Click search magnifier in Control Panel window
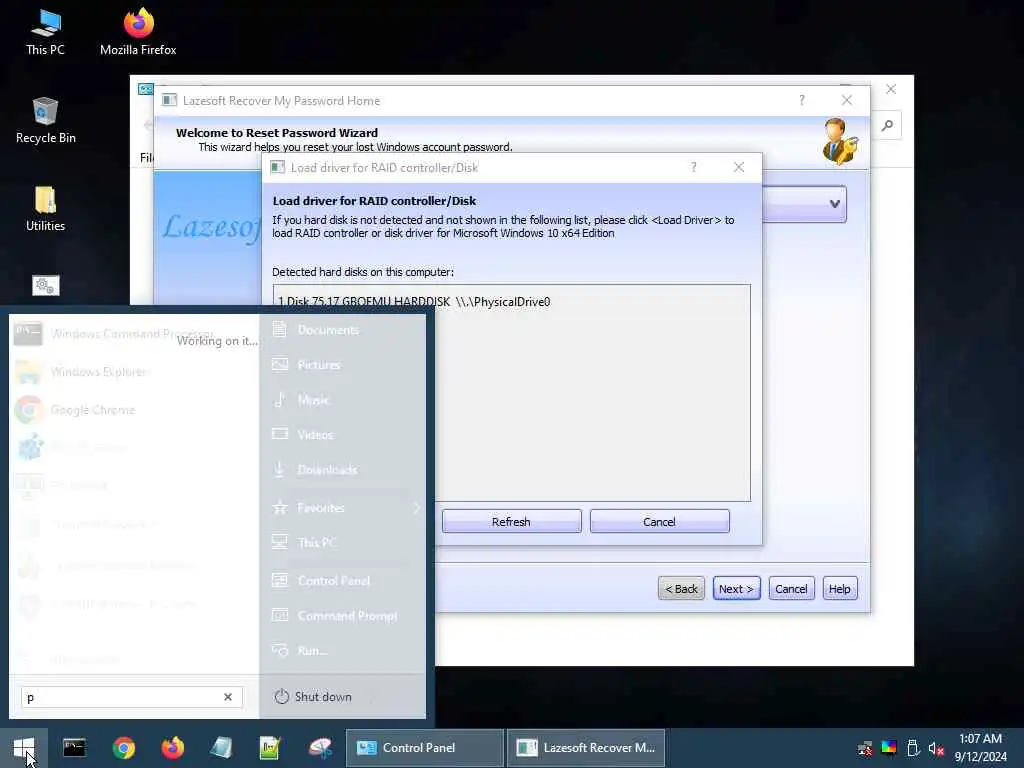Screen dimensions: 1024x768 (x=887, y=125)
